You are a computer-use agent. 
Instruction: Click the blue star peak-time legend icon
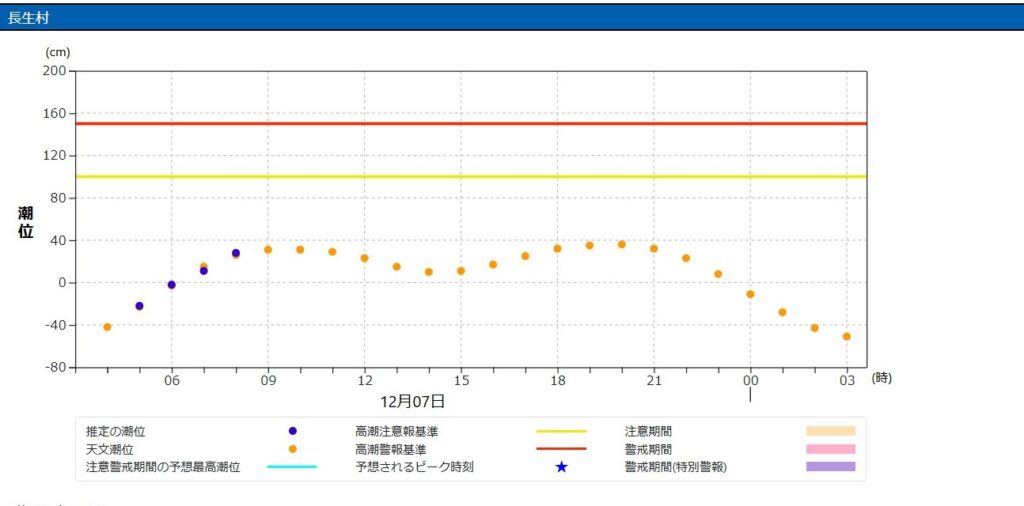(562, 467)
